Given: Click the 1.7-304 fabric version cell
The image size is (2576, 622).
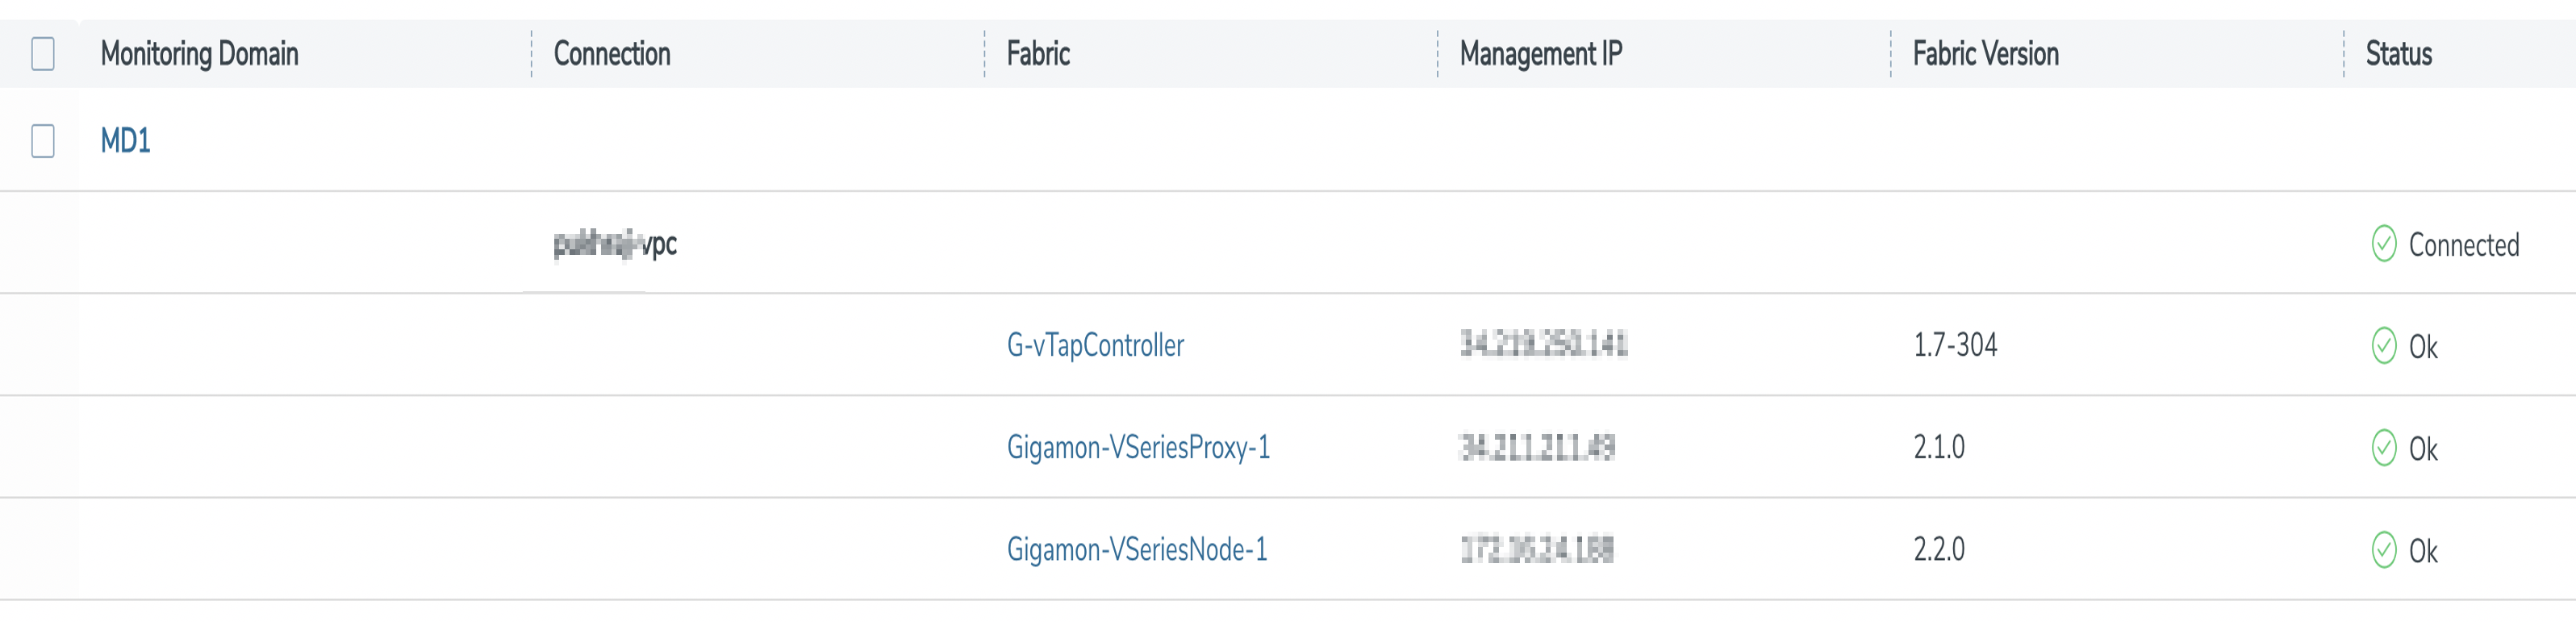Looking at the screenshot, I should point(1955,345).
